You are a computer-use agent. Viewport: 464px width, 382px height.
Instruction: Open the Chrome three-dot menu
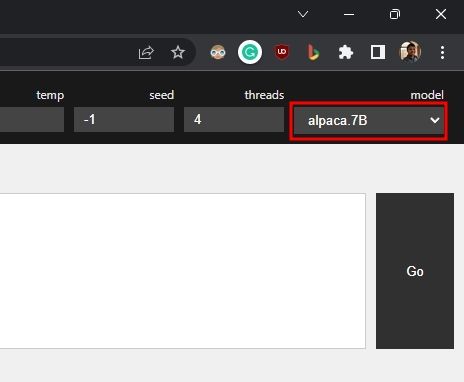pos(442,53)
